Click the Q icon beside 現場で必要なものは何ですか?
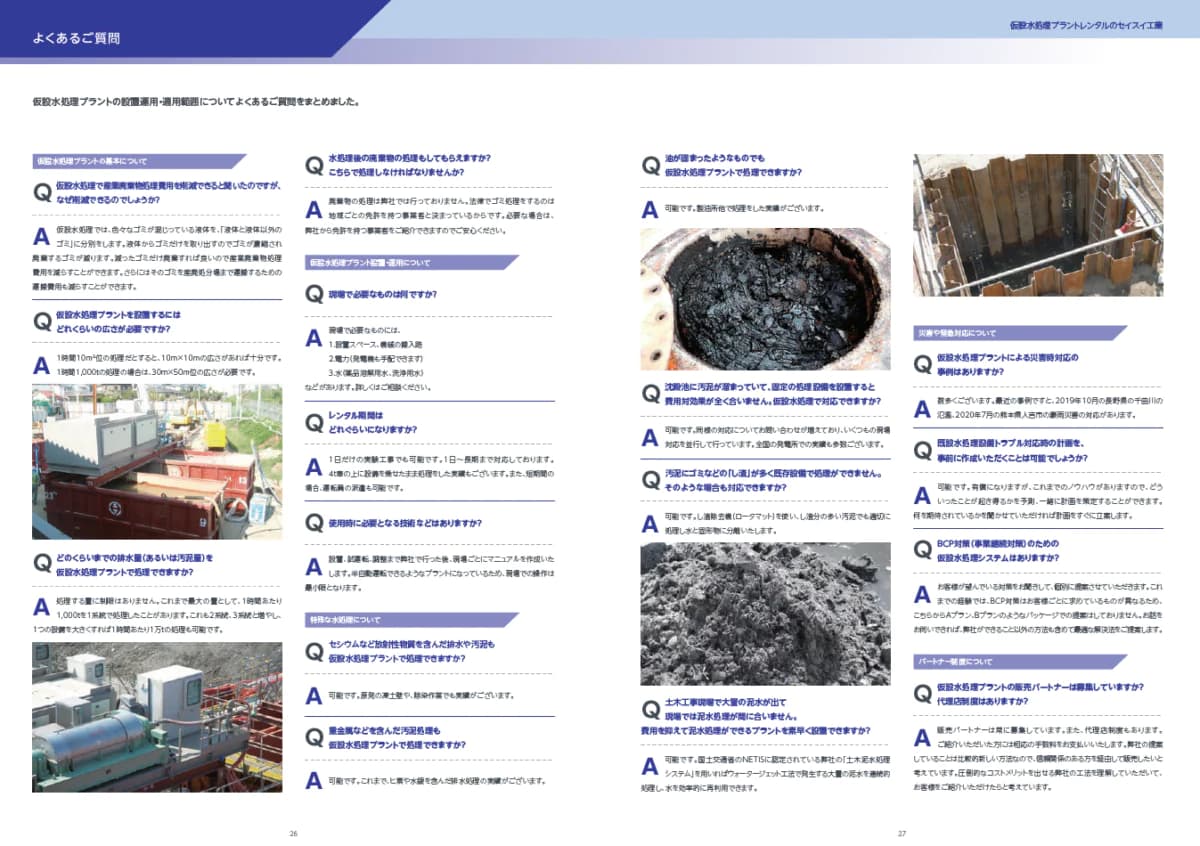This screenshot has height=846, width=1200. tap(314, 297)
